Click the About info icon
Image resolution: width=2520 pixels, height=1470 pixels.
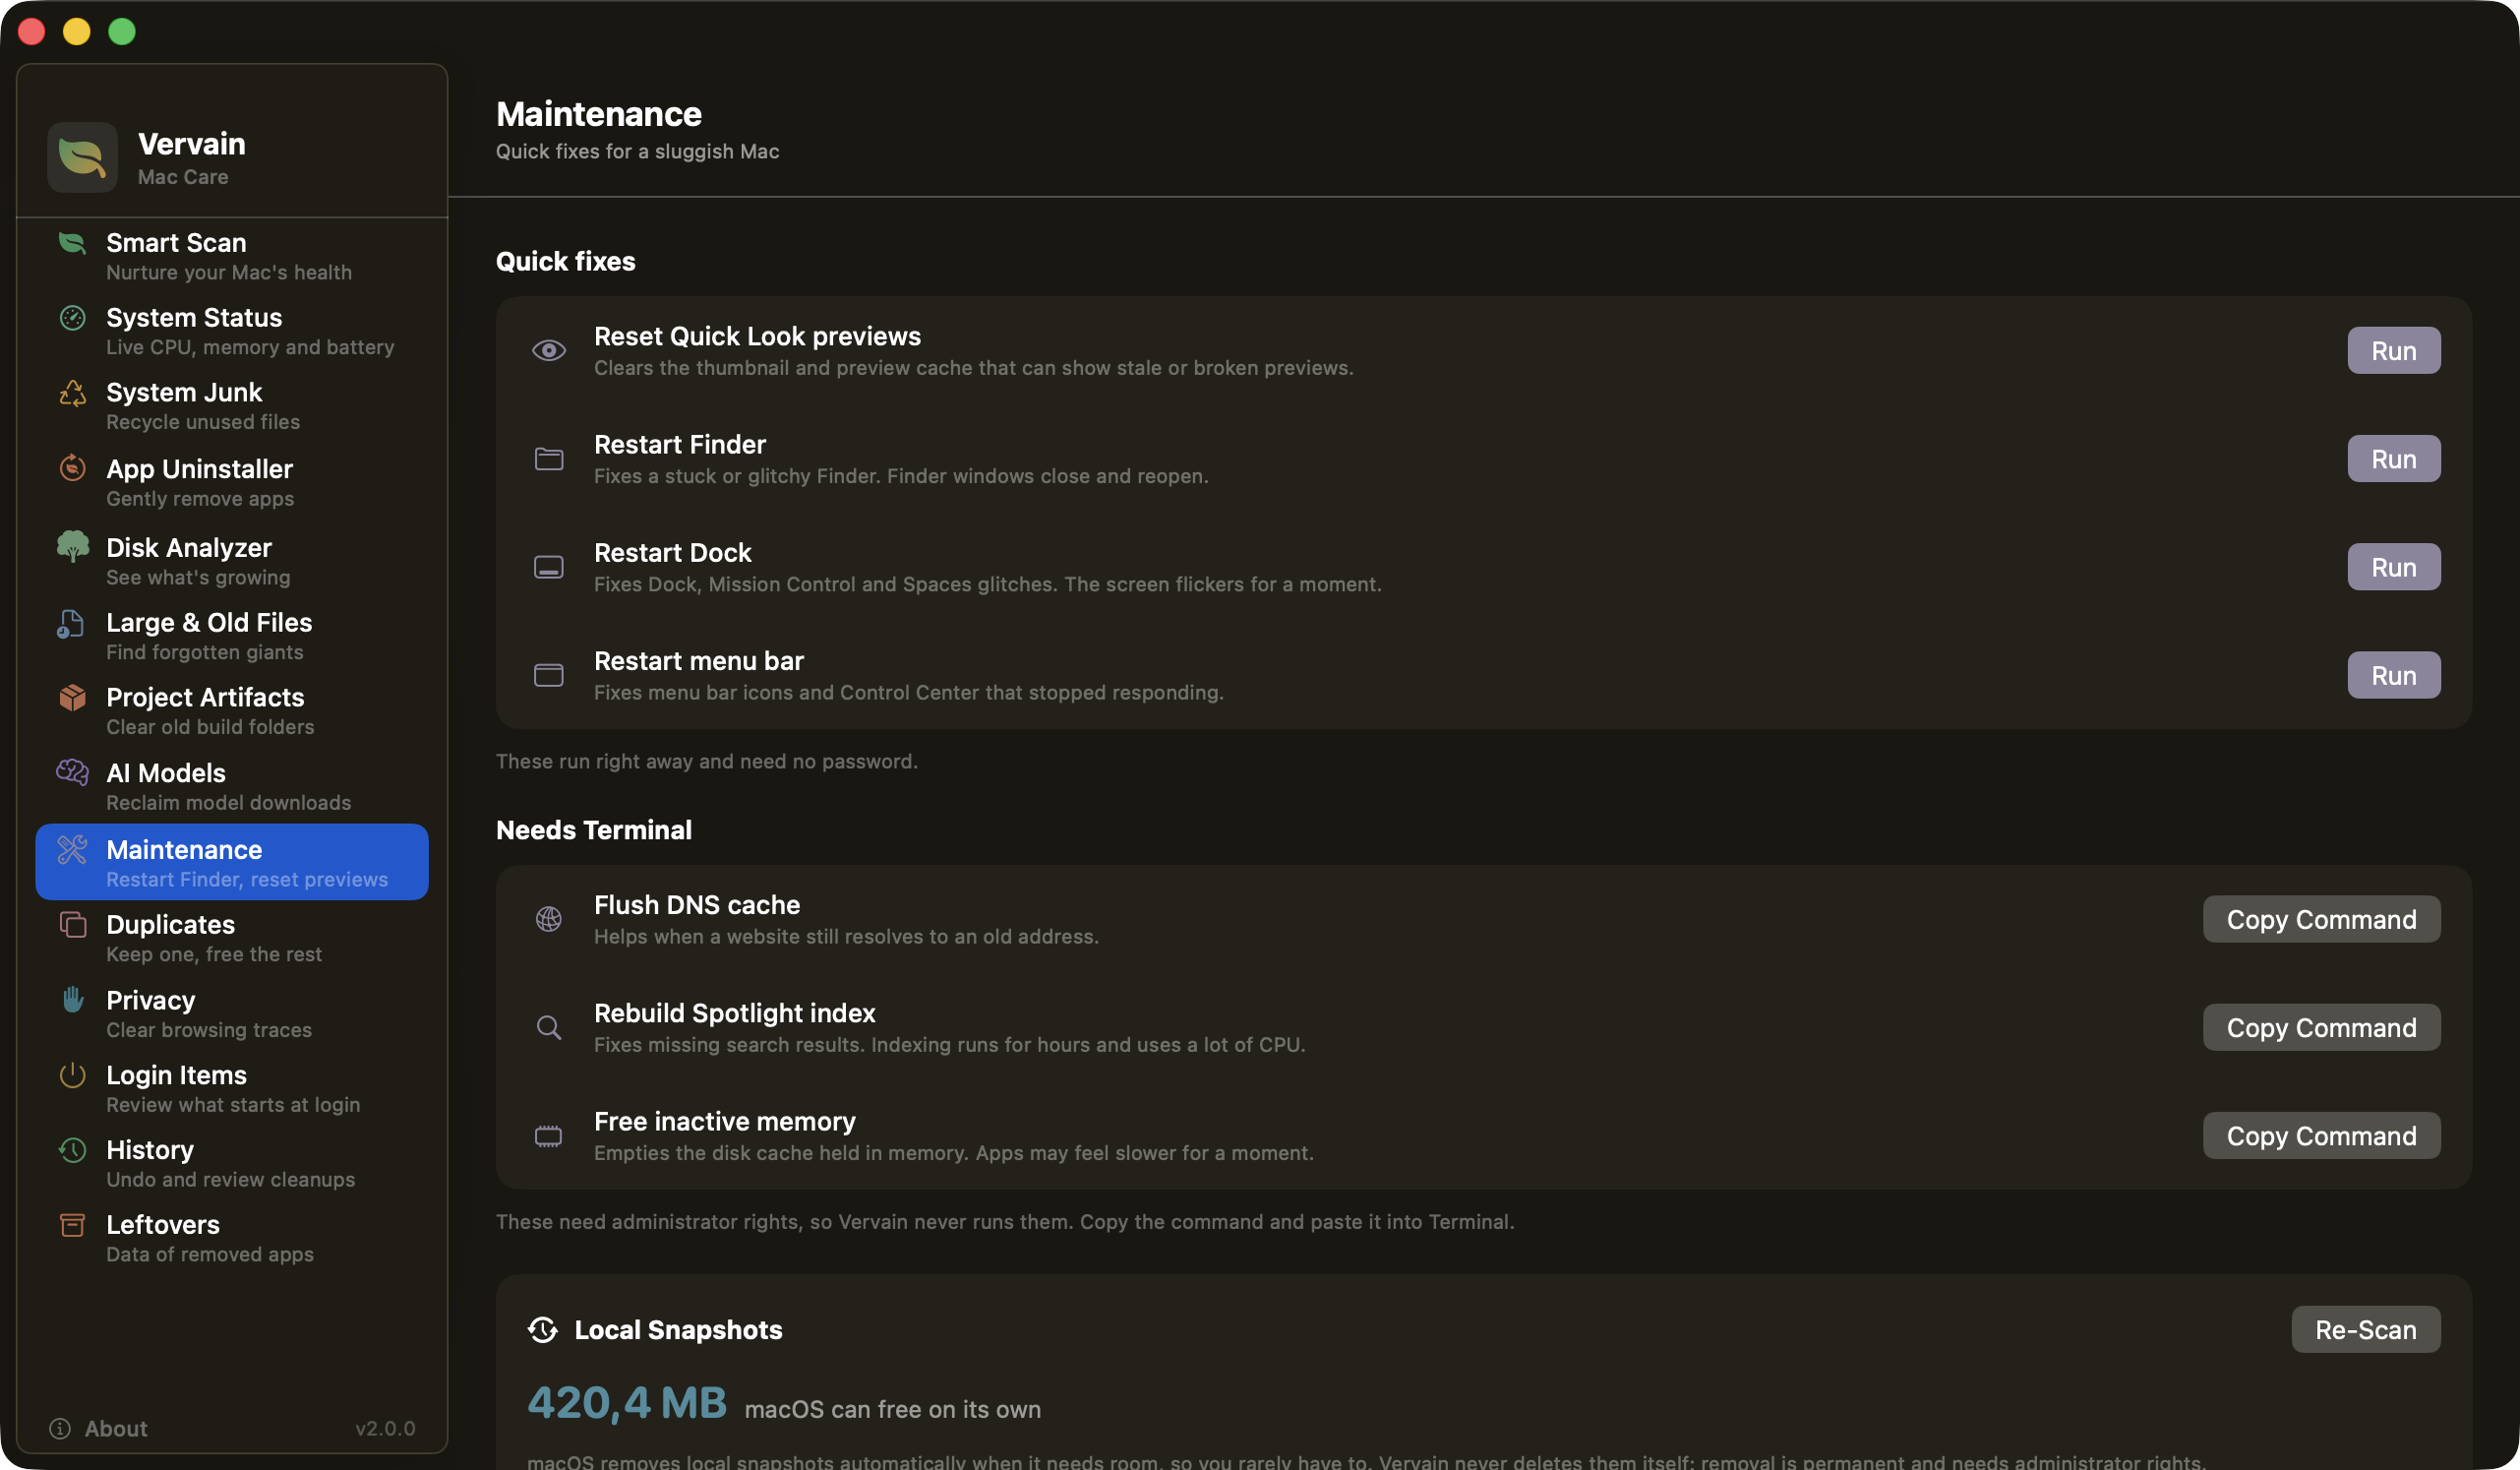pyautogui.click(x=60, y=1428)
